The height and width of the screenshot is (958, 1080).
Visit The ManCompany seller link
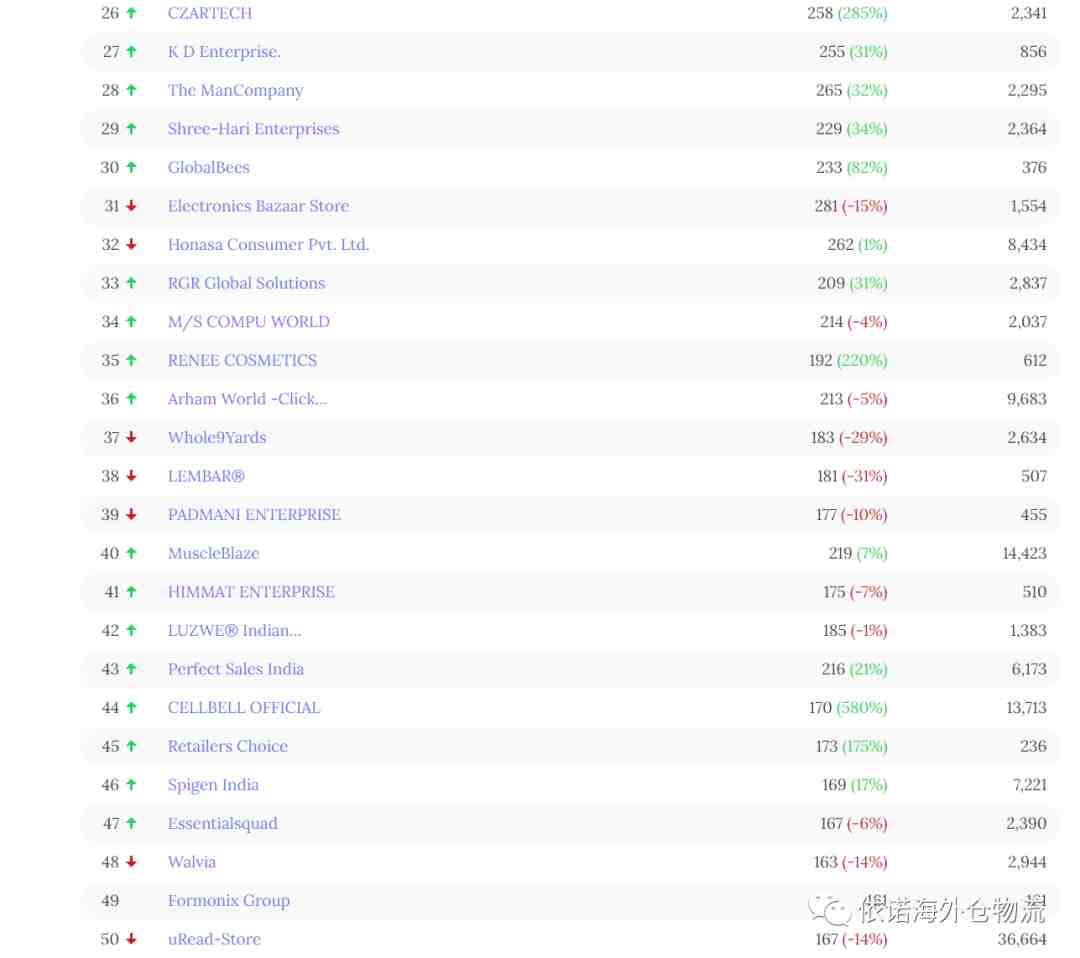click(235, 90)
